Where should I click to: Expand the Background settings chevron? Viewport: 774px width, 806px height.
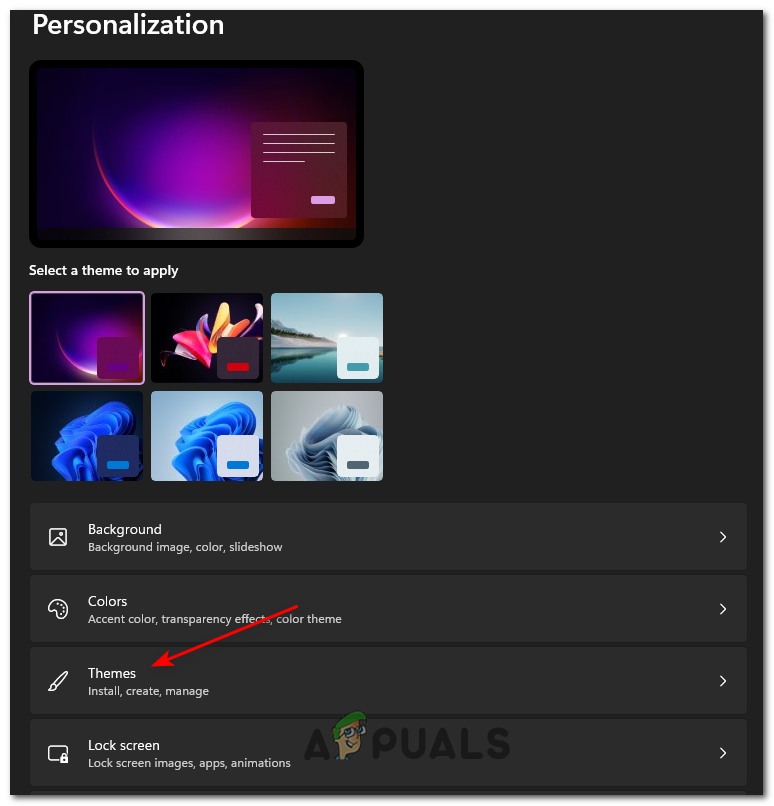point(723,537)
